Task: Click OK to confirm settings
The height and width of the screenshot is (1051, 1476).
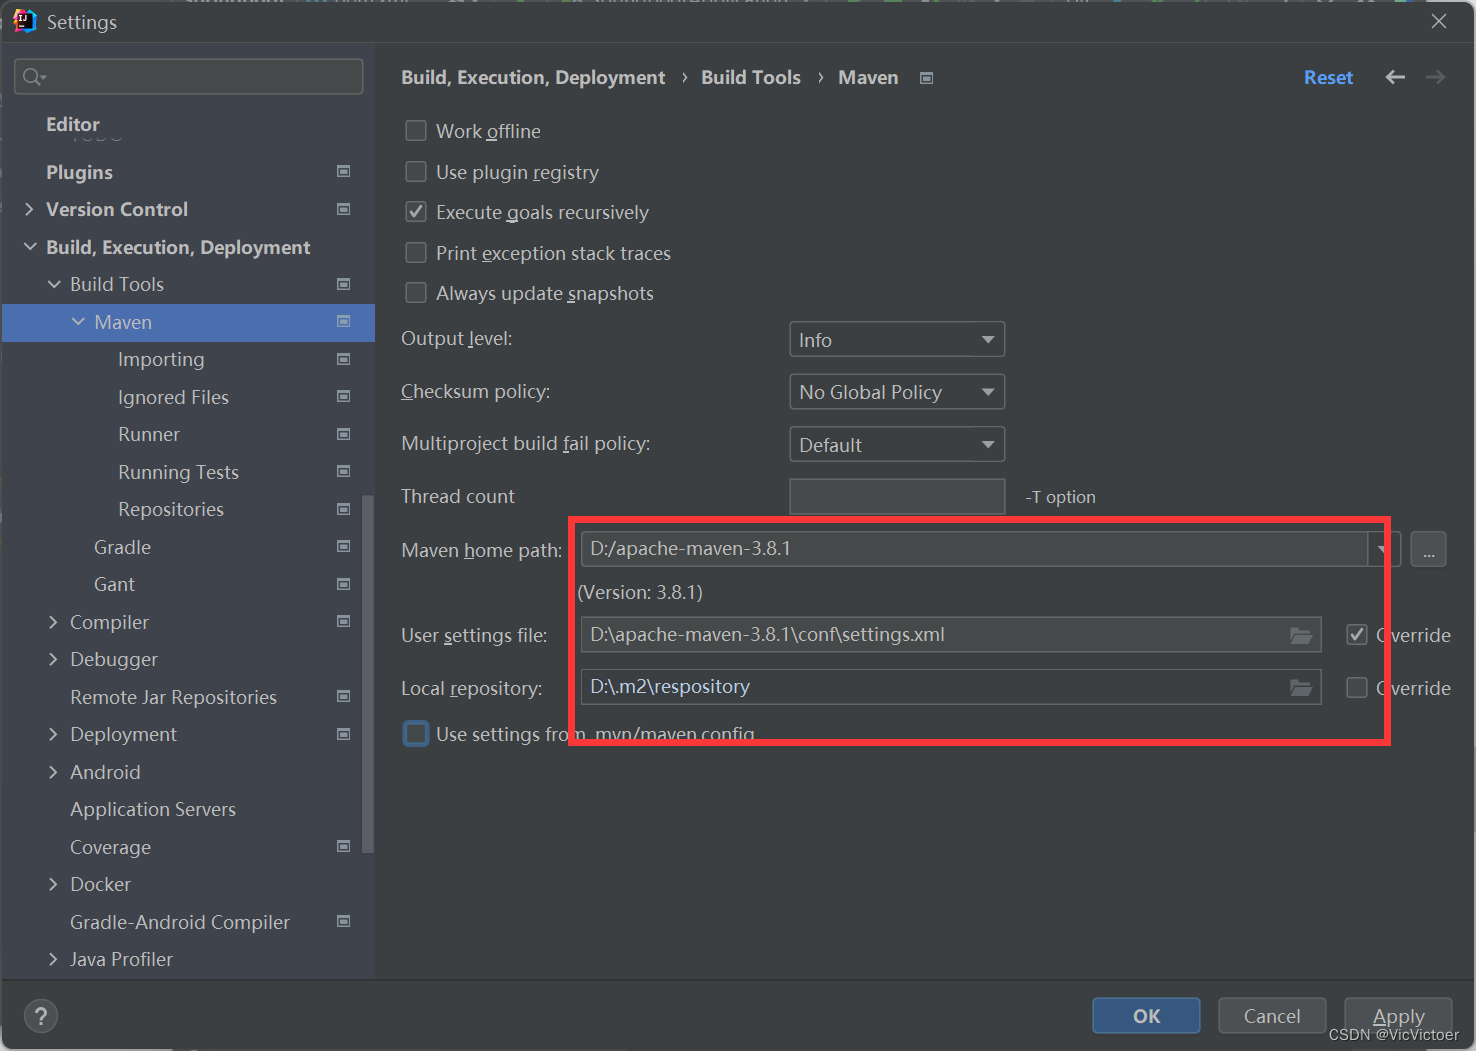Action: tap(1146, 1016)
